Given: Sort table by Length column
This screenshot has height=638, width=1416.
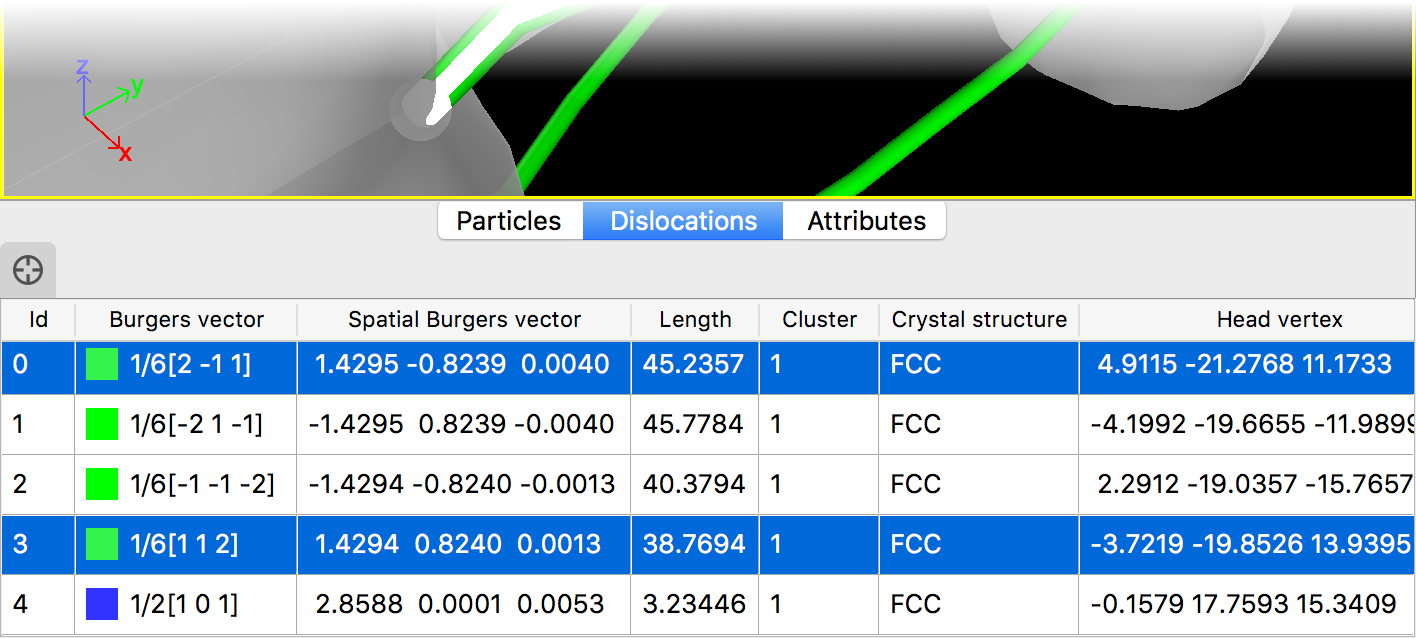Looking at the screenshot, I should coord(695,320).
